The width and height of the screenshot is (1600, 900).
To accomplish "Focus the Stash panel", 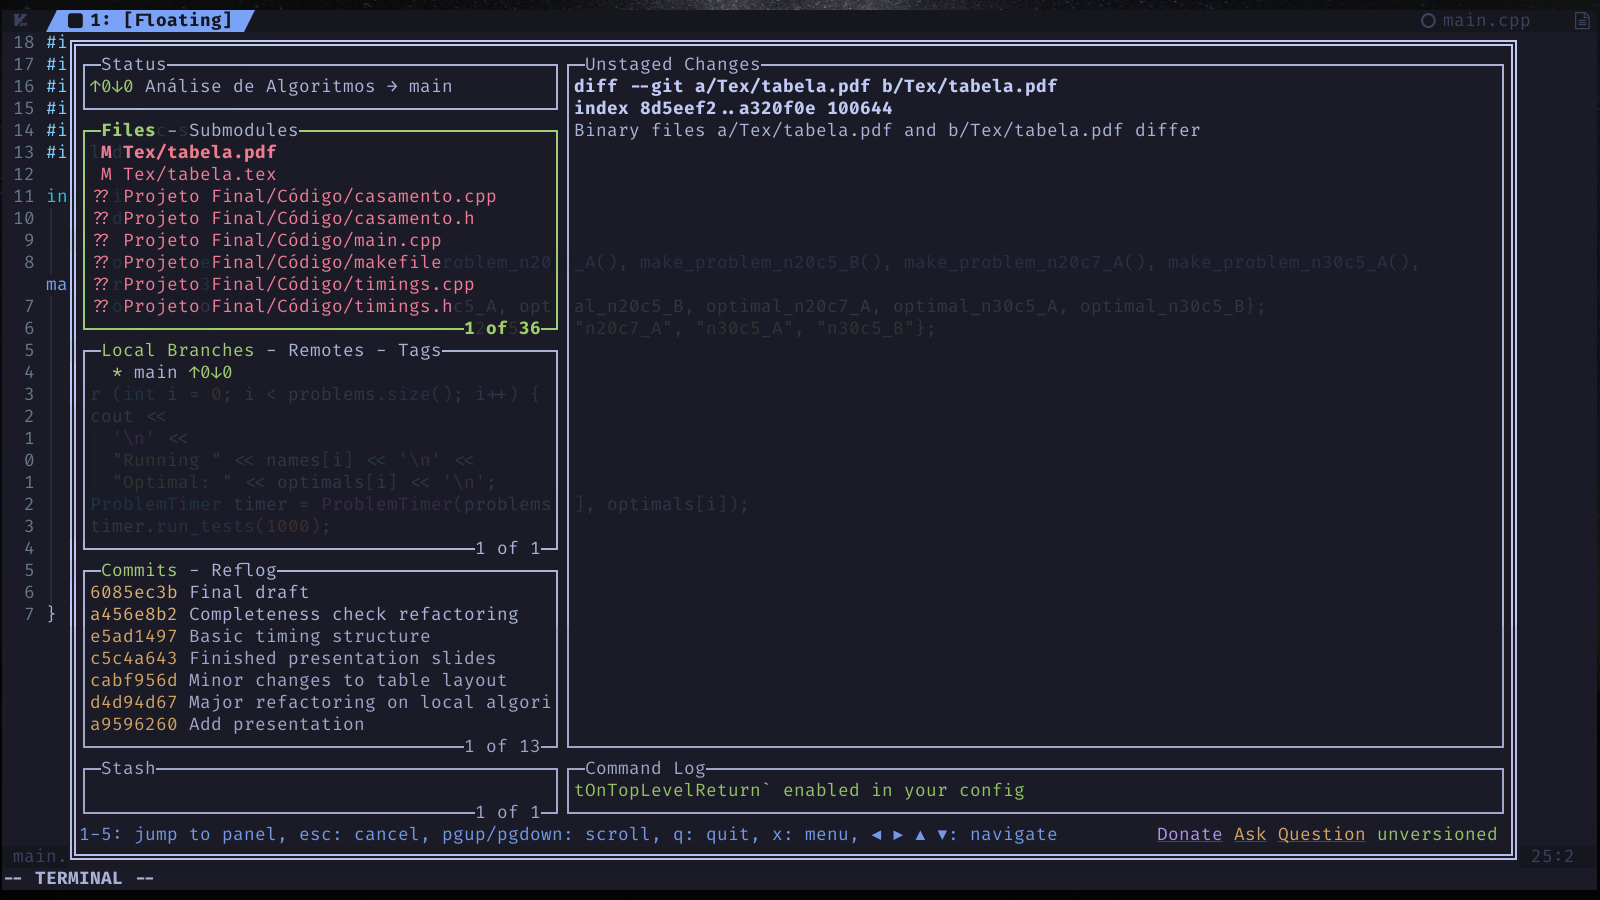I will click(318, 791).
